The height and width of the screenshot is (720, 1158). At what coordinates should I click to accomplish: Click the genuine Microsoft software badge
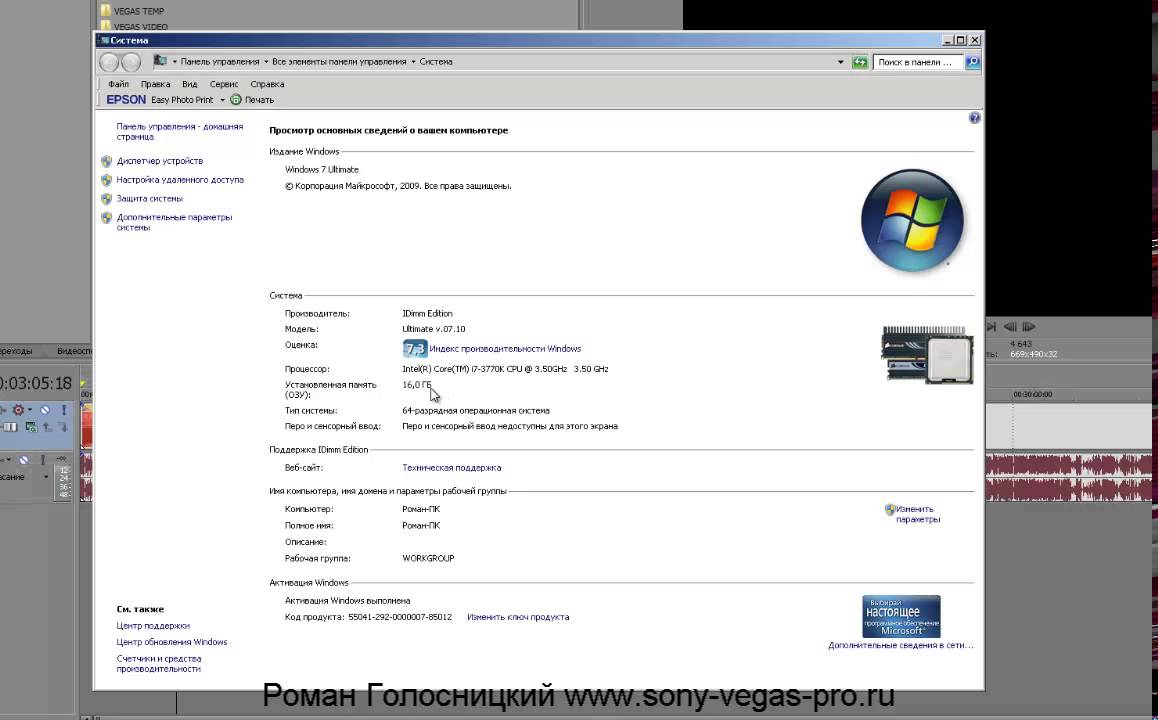(x=901, y=617)
